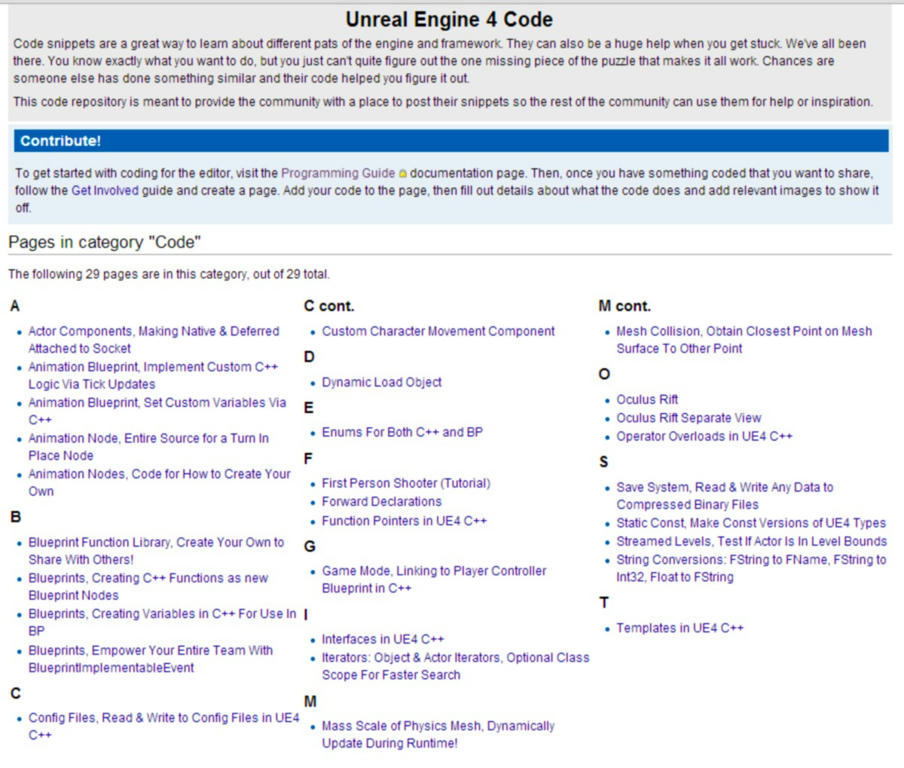
Task: Open Function Pointers in UE4 C++
Action: pyautogui.click(x=404, y=521)
